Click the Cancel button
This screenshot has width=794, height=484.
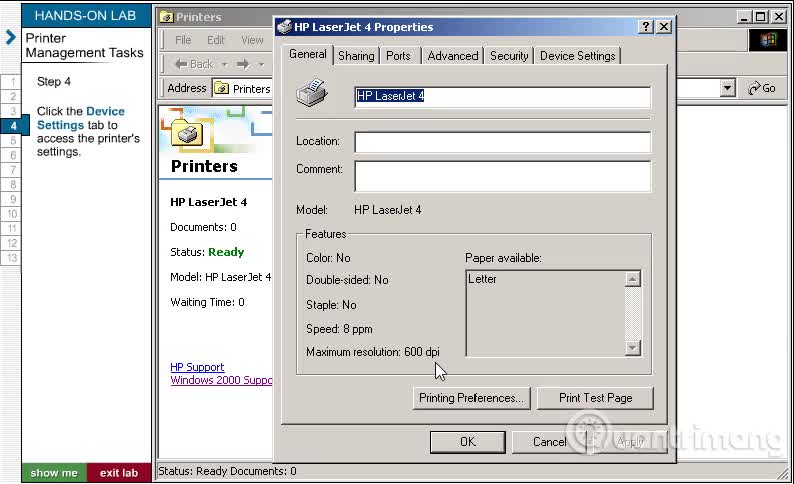click(x=549, y=442)
